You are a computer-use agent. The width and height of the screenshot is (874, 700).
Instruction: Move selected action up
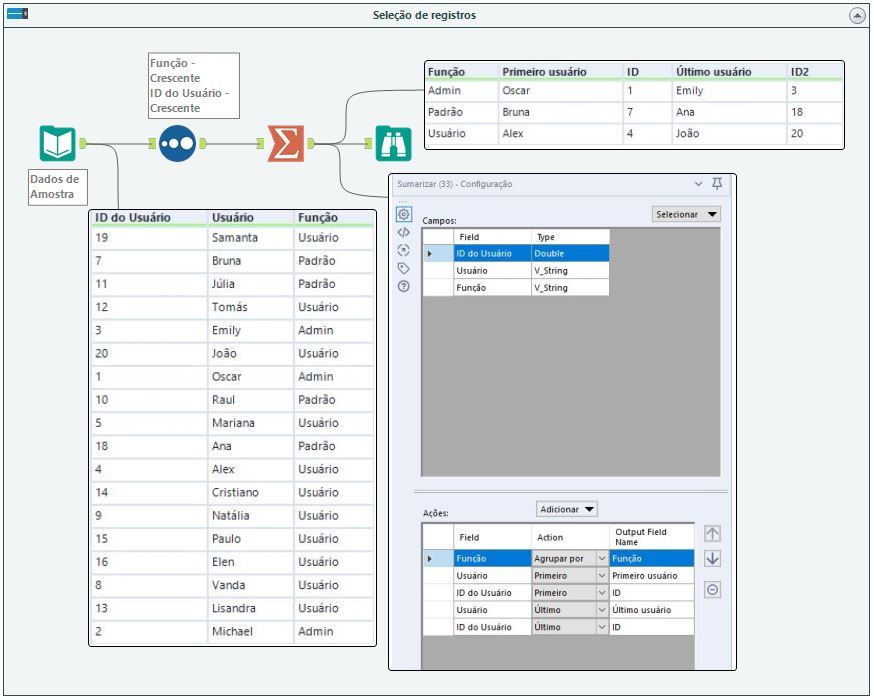pyautogui.click(x=712, y=534)
